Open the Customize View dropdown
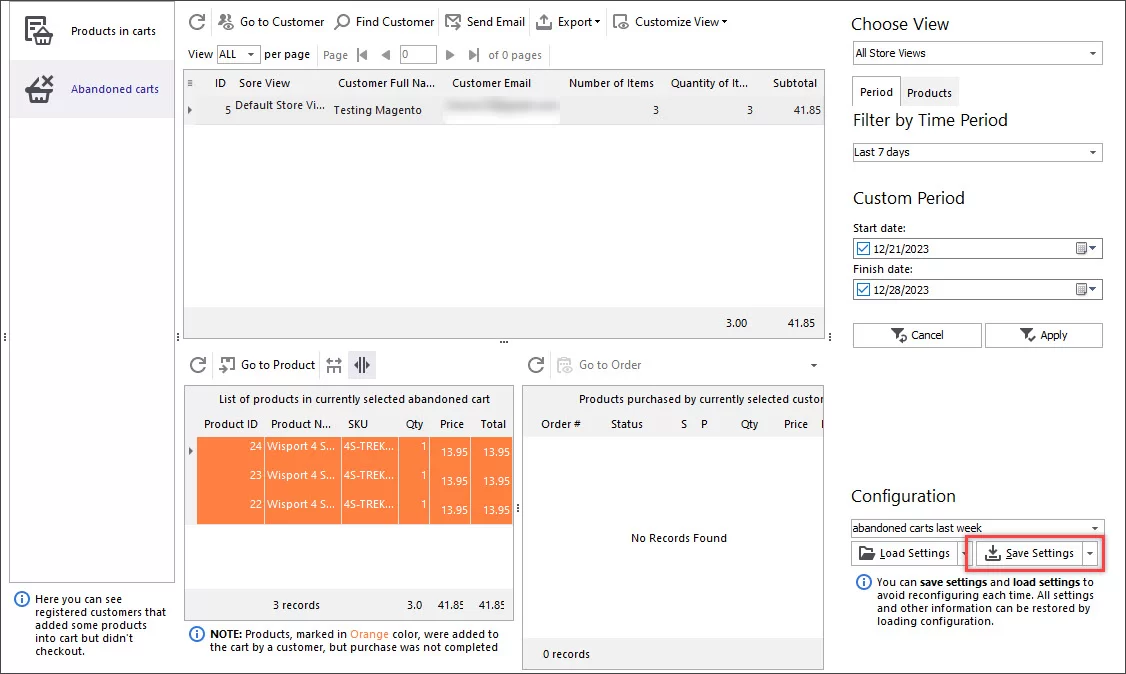Screen dimensions: 1126x674 670,22
